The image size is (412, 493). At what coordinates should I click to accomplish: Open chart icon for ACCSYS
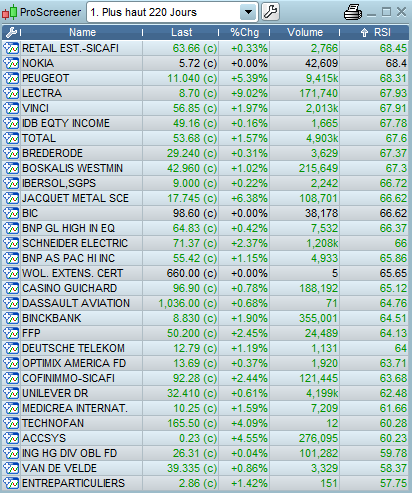(x=11, y=438)
